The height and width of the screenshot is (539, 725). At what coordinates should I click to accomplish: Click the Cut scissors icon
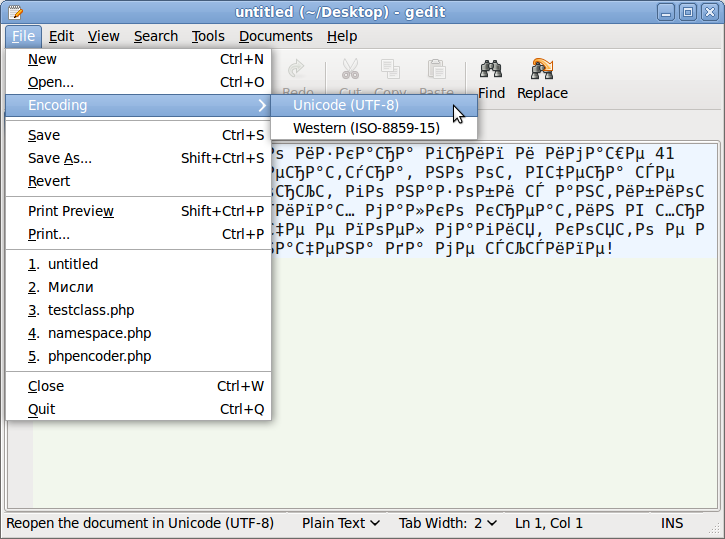pos(350,69)
